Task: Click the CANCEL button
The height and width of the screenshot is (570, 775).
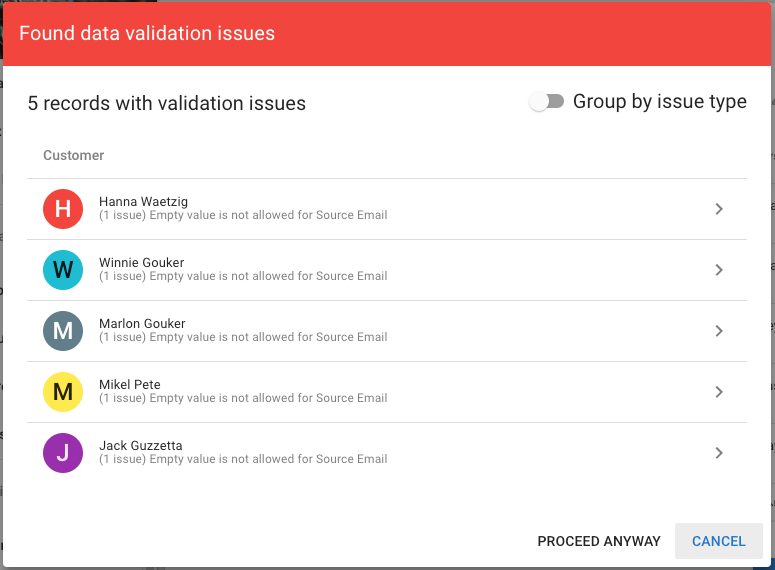Action: (719, 541)
